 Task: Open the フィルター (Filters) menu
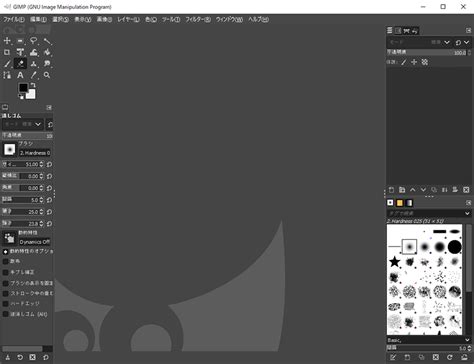click(198, 20)
